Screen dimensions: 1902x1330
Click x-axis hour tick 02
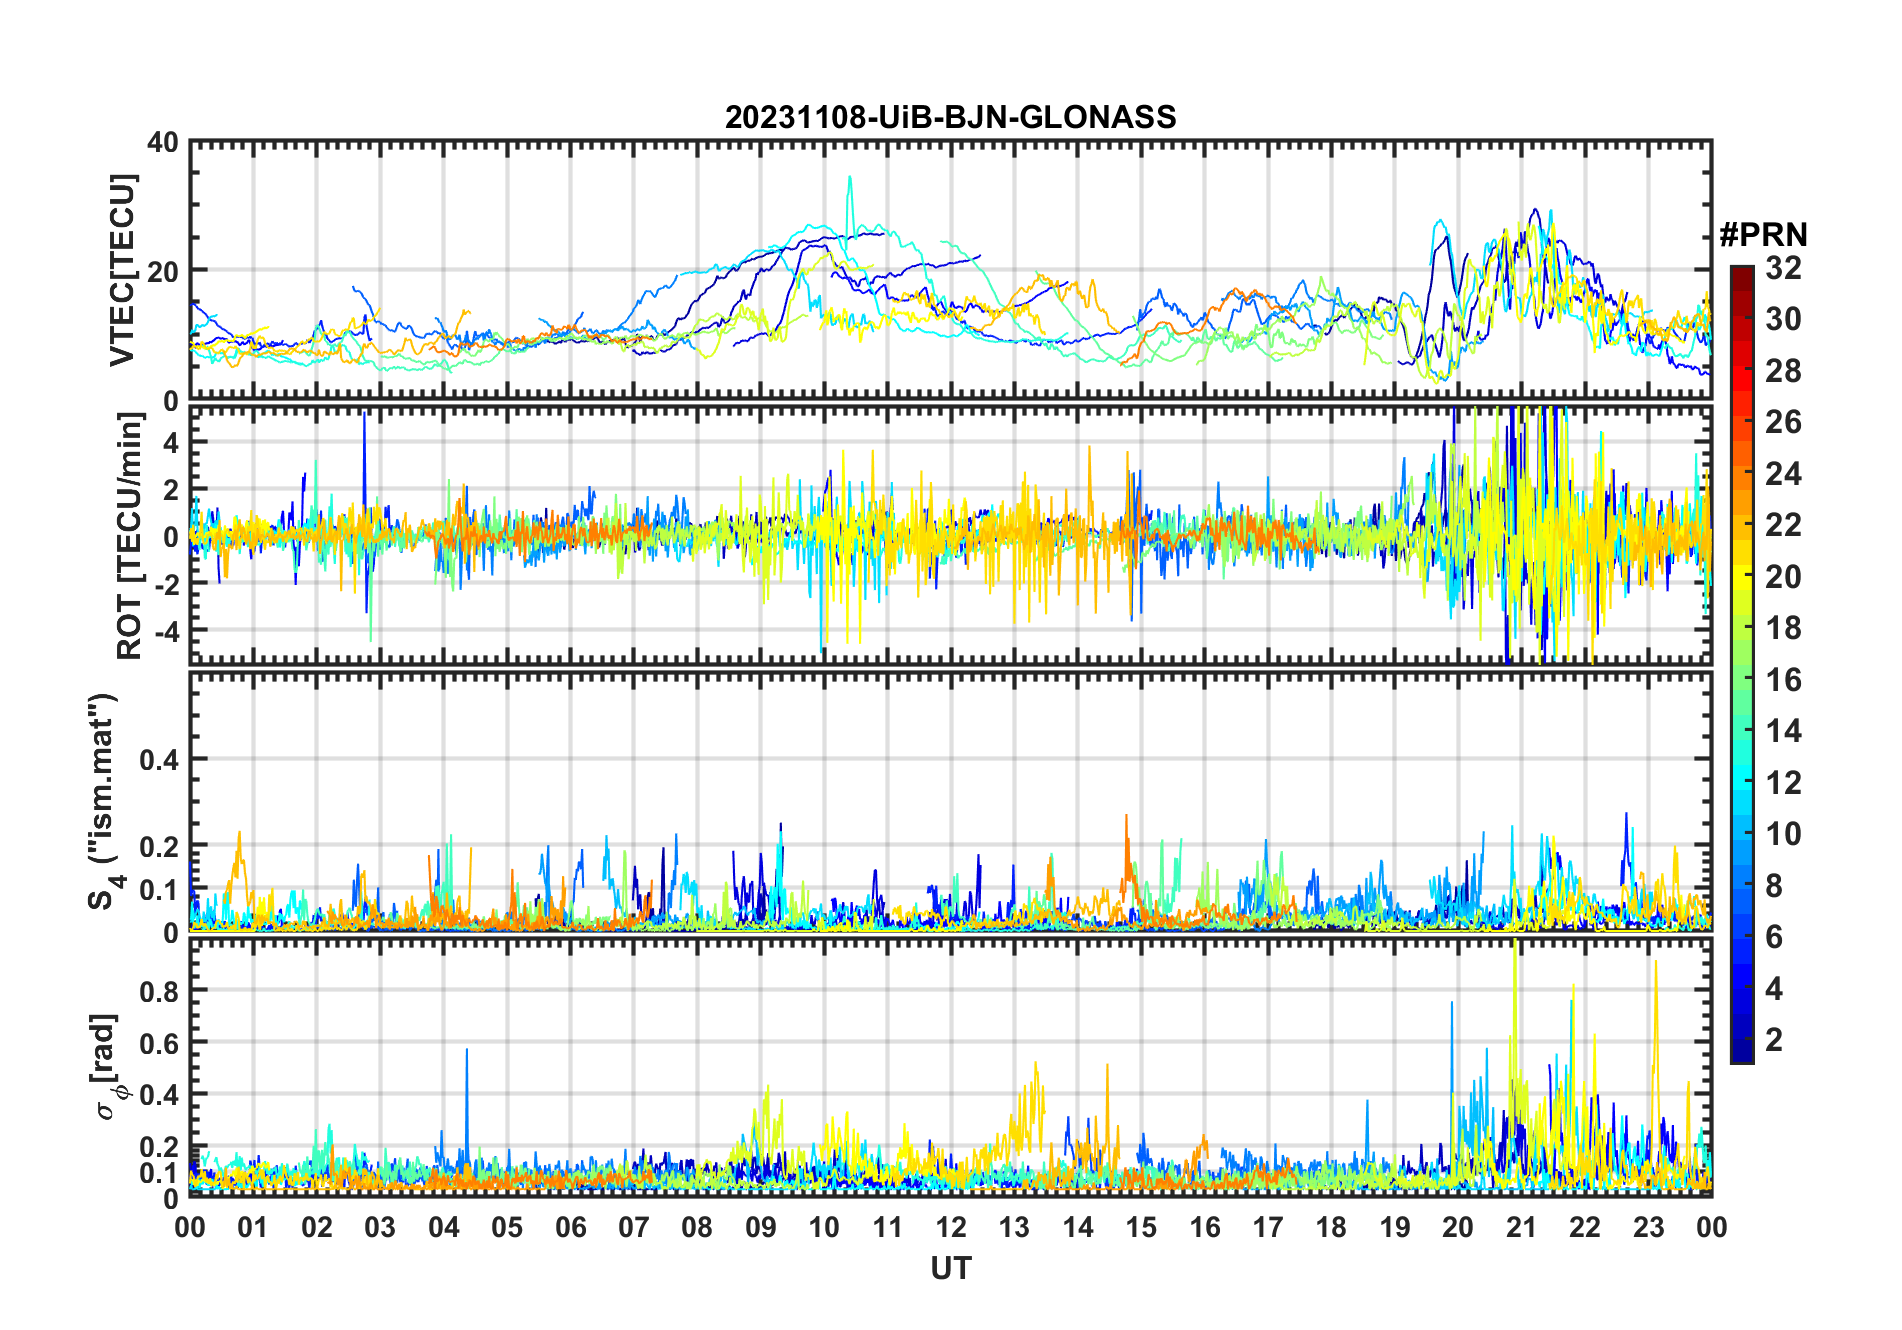tap(317, 1227)
